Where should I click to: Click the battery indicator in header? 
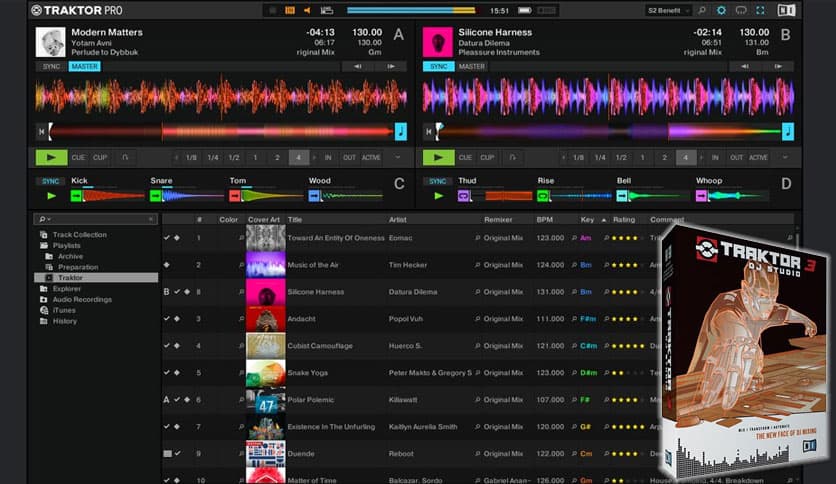click(x=525, y=10)
